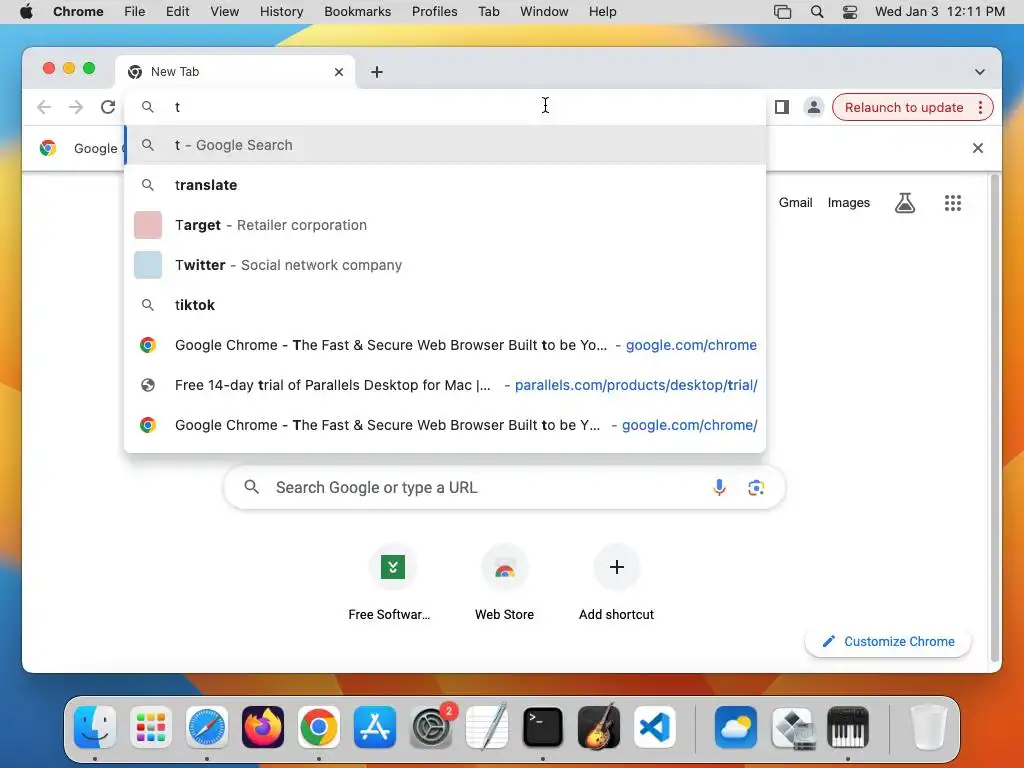This screenshot has height=768, width=1024.
Task: Click Customize Chrome button
Action: (x=888, y=641)
